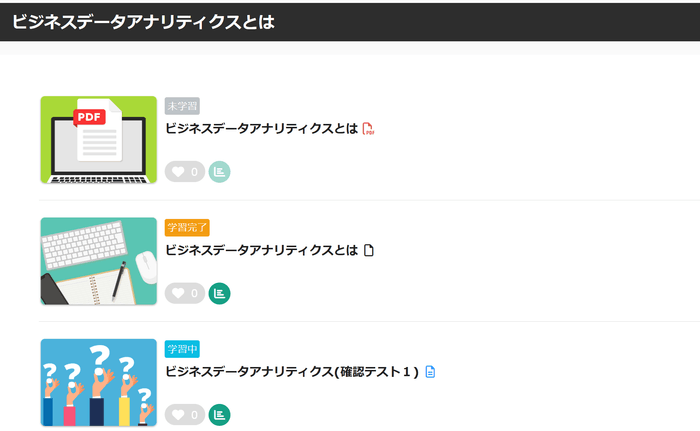Click the keyboard and notebook thumbnail
Screen dimensions: 700x431
(99, 261)
